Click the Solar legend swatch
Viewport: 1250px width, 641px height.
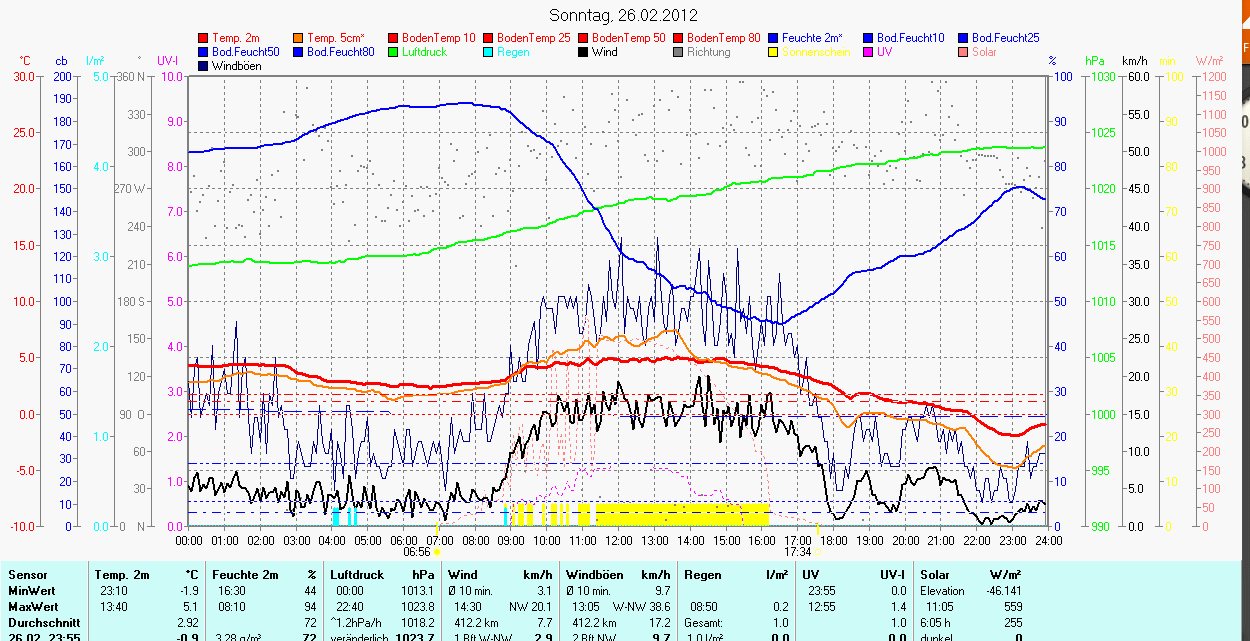(x=963, y=52)
